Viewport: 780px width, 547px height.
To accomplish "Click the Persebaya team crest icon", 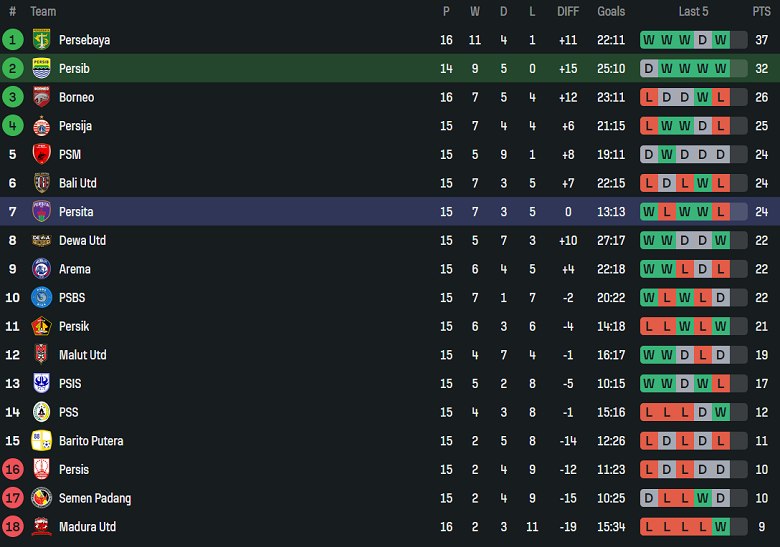I will (41, 40).
